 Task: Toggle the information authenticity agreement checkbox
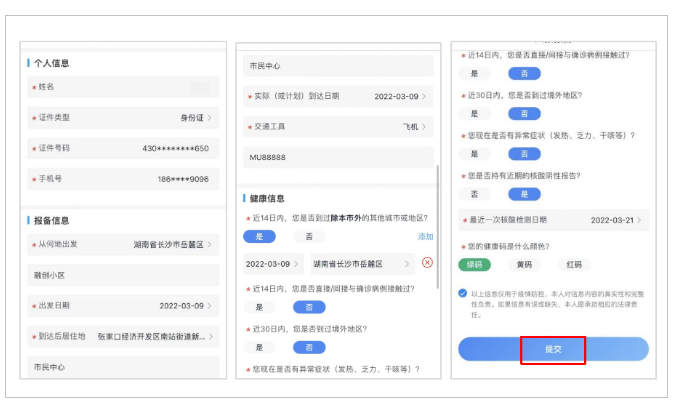463,293
